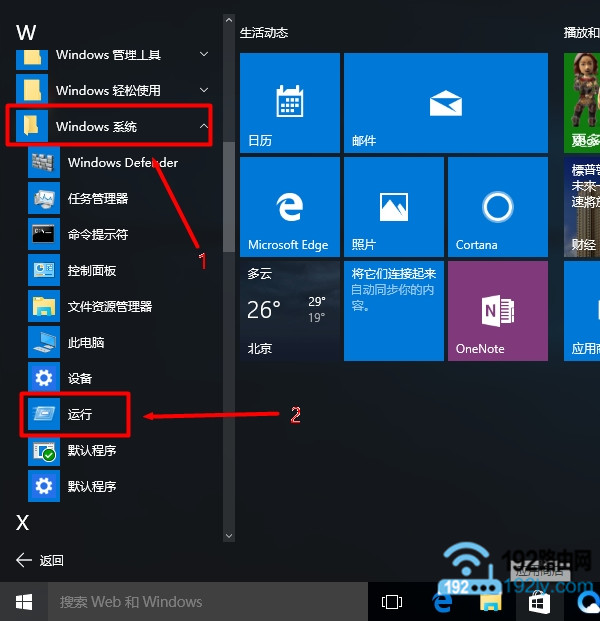Open the Cortana tile
This screenshot has width=600, height=621.
pyautogui.click(x=498, y=207)
